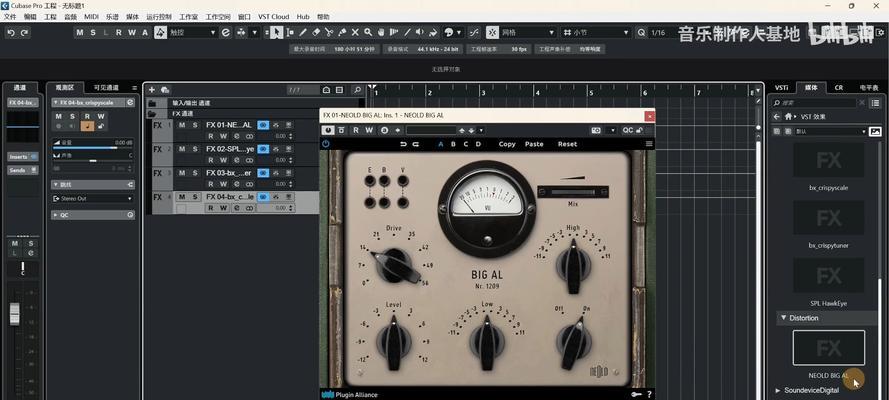Image resolution: width=889 pixels, height=400 pixels.
Task: Select the Zoom magnifier tool
Action: 368,32
